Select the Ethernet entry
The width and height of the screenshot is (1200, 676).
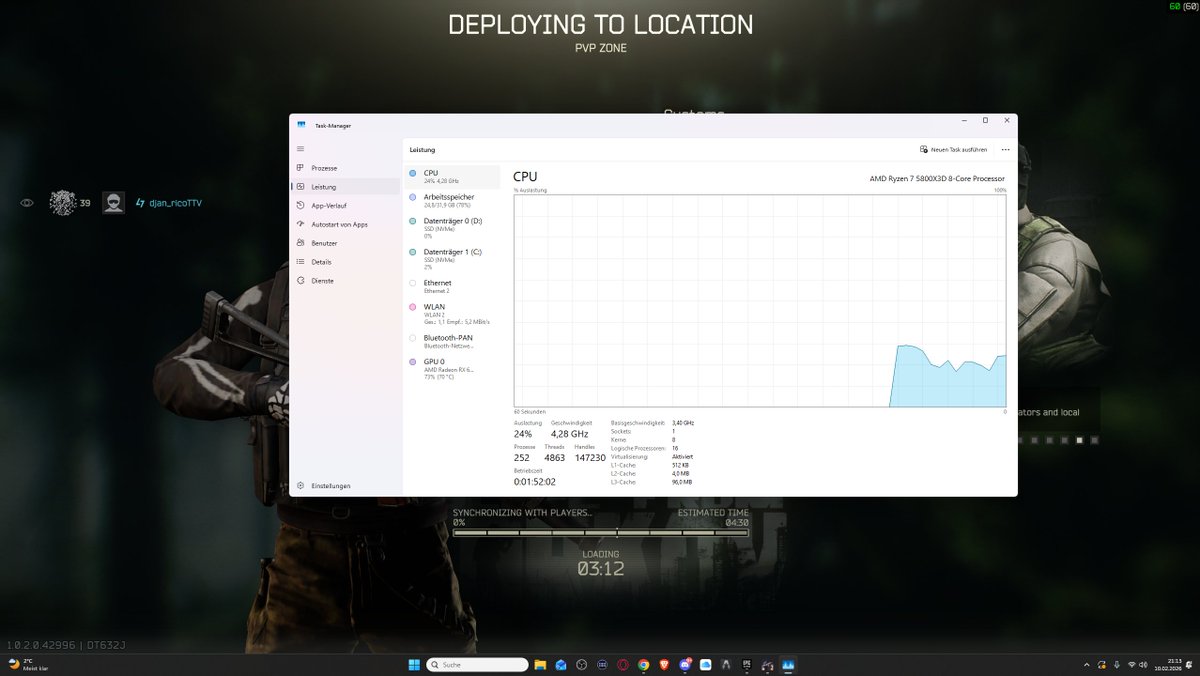(x=452, y=286)
